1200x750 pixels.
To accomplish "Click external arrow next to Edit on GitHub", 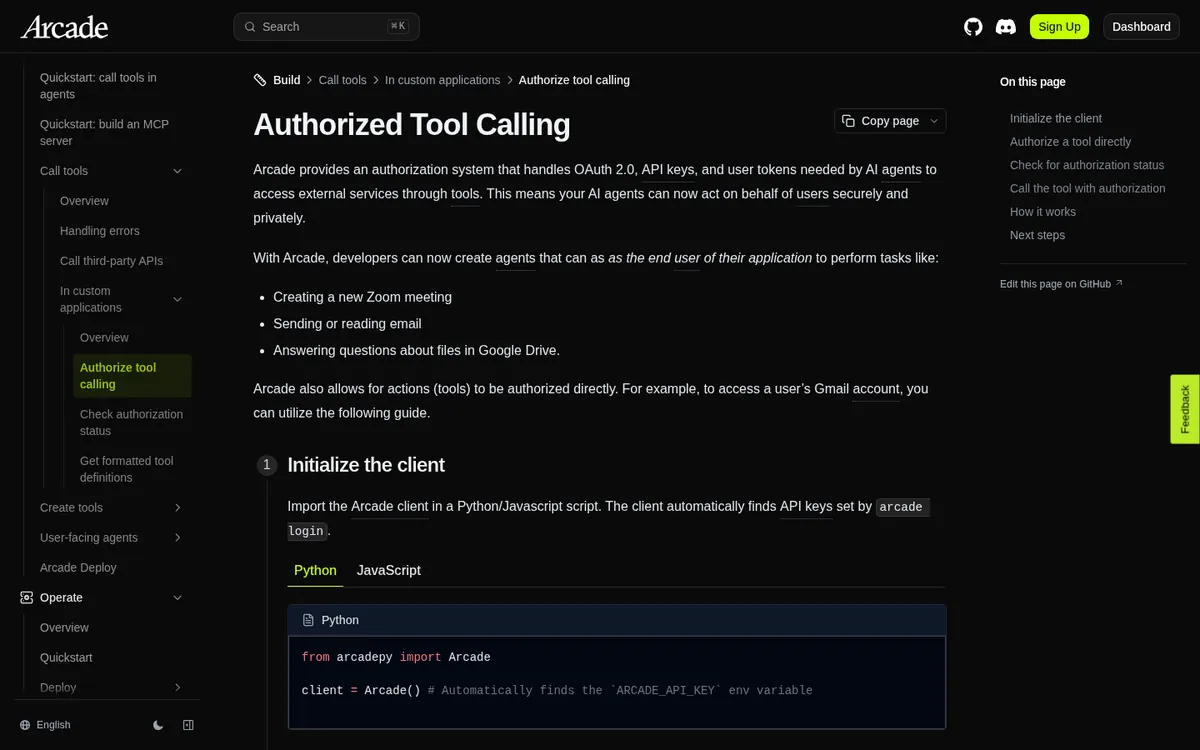I will (1119, 283).
